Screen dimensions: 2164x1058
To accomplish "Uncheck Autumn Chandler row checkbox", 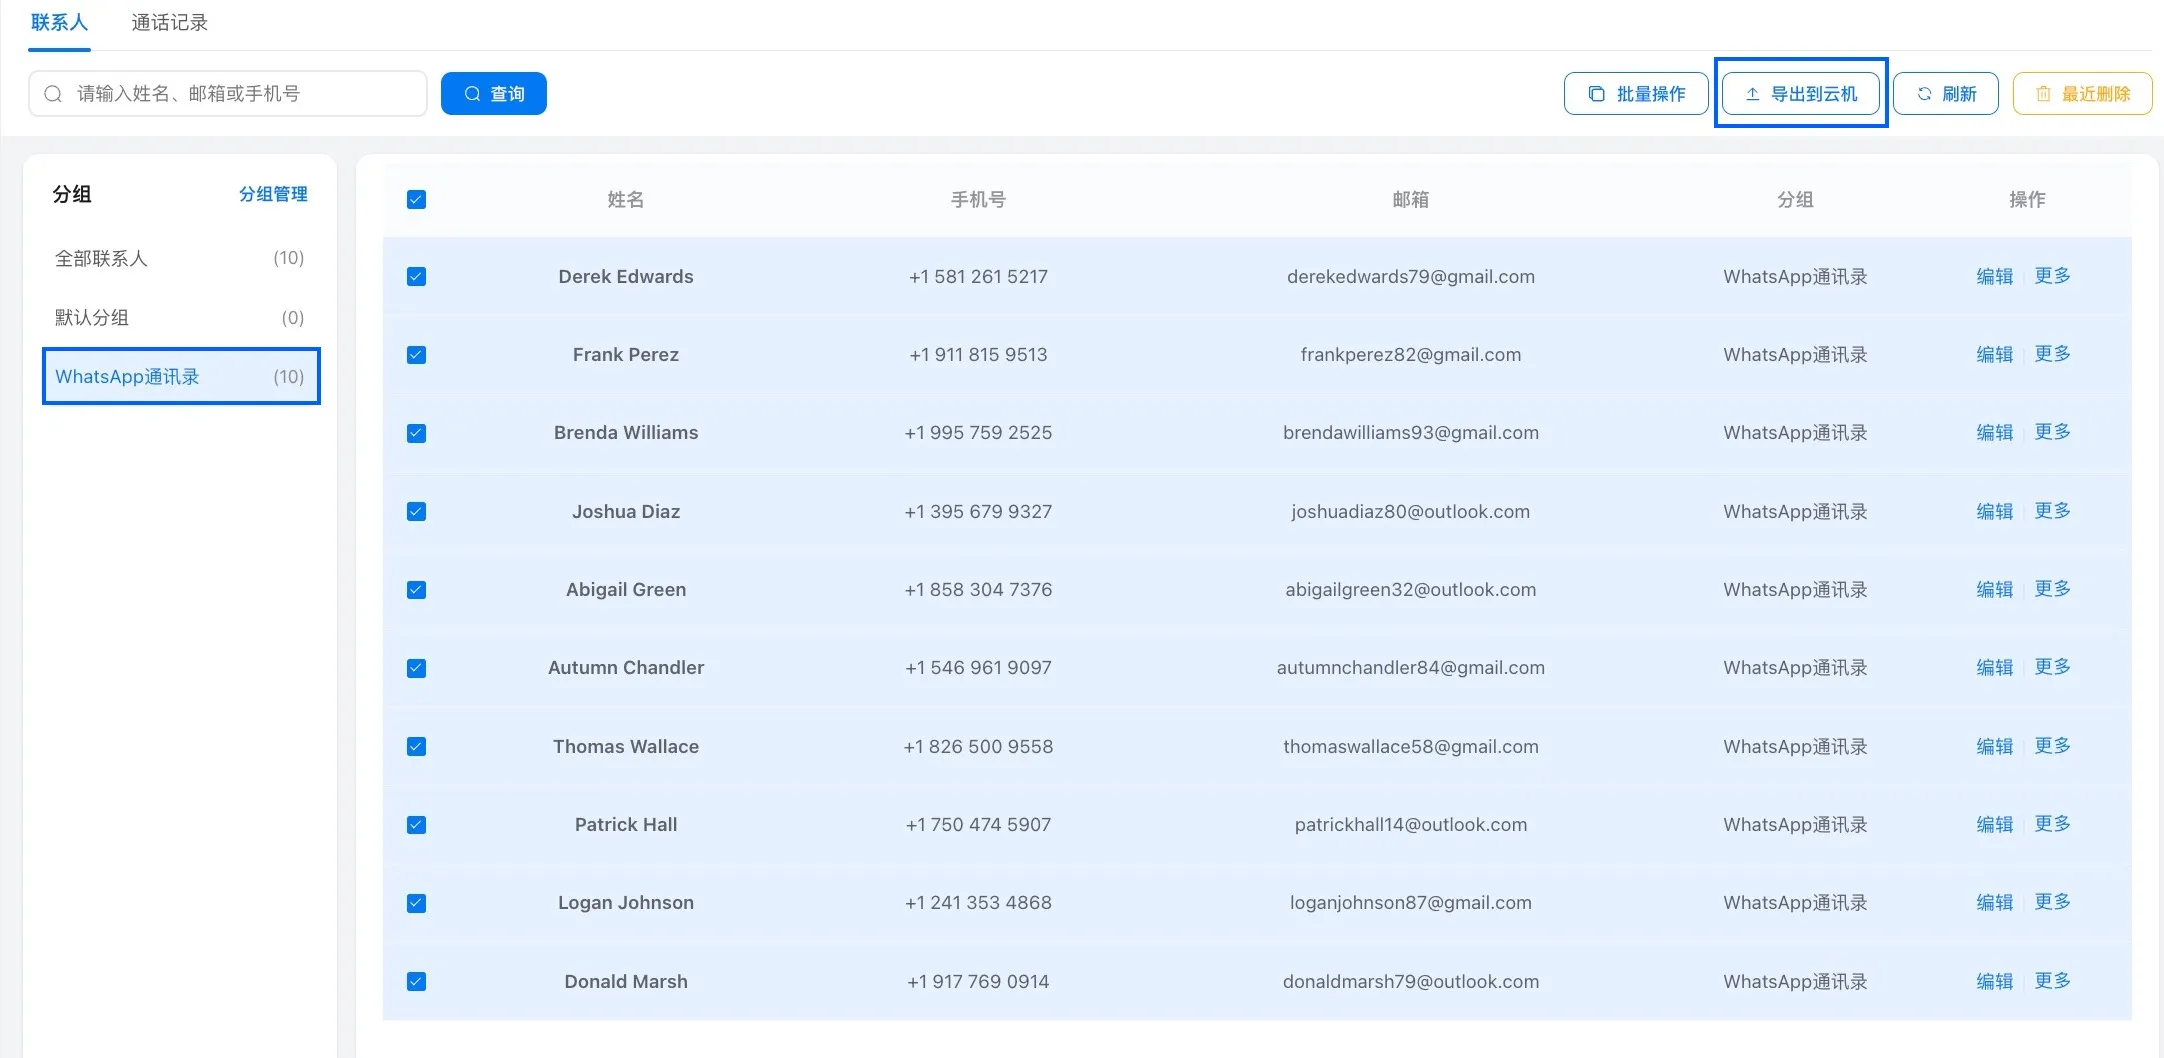I will 417,668.
